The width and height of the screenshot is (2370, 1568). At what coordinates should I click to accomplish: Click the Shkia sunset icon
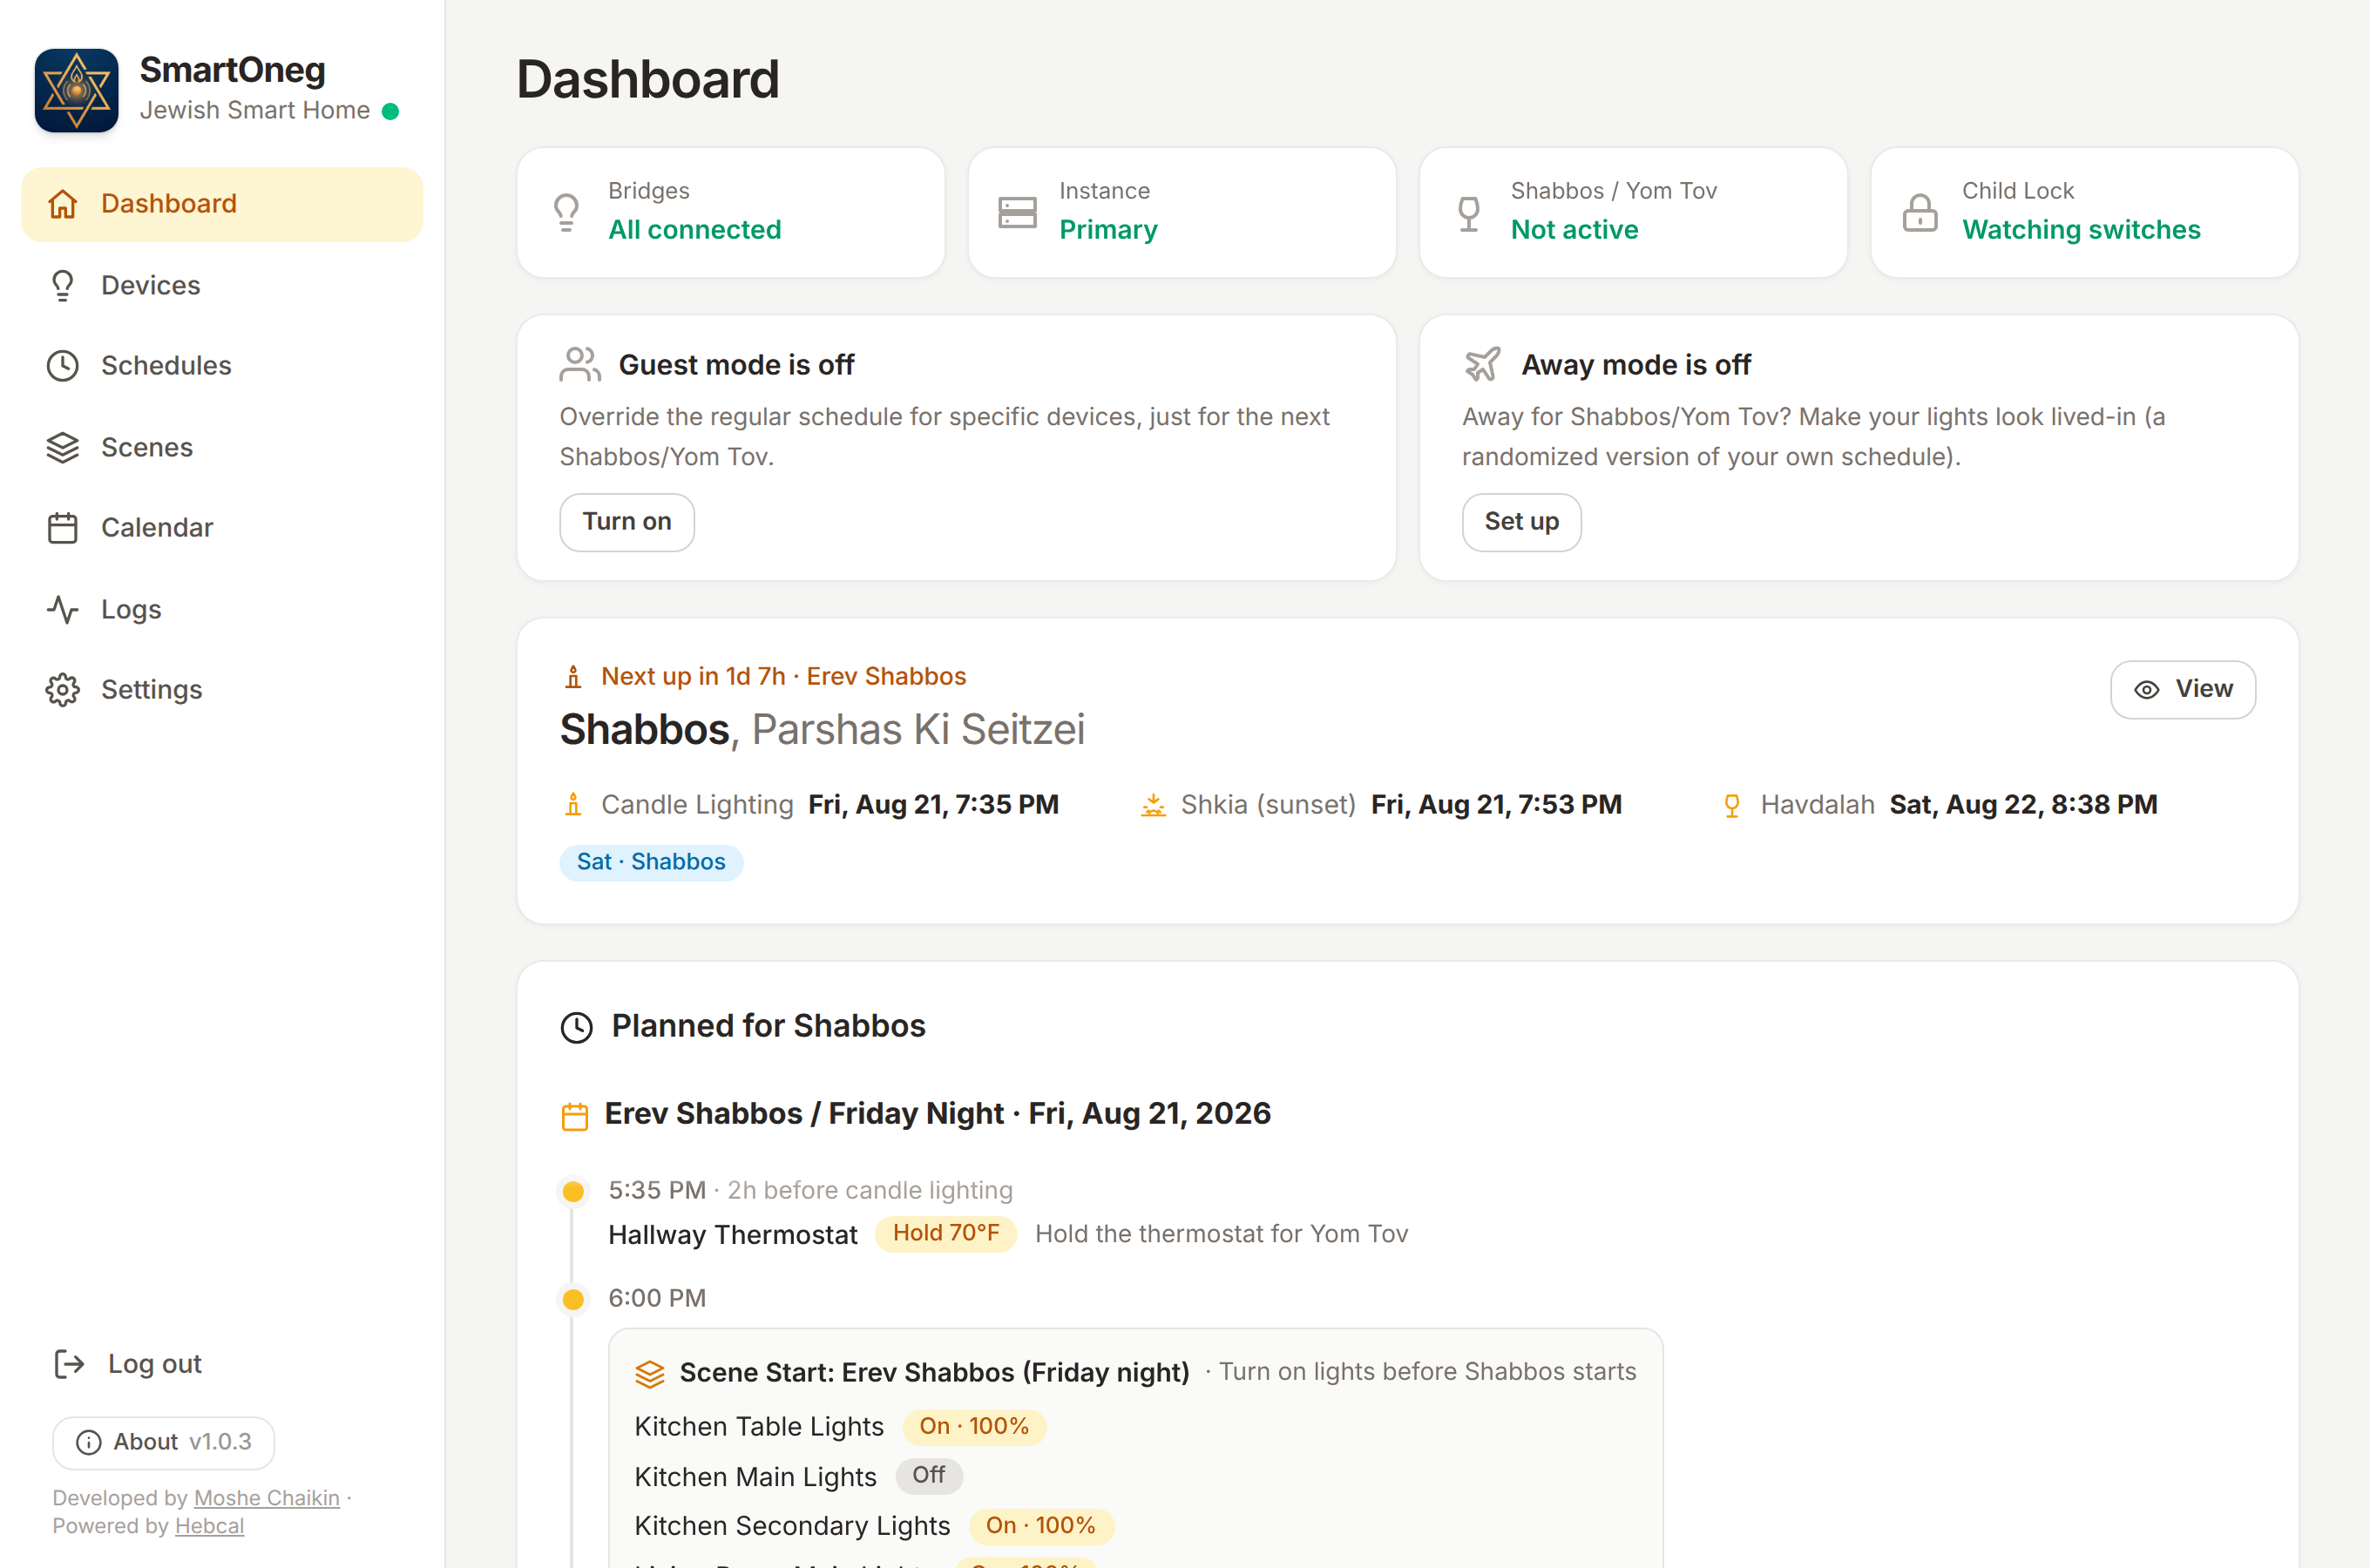[1153, 805]
